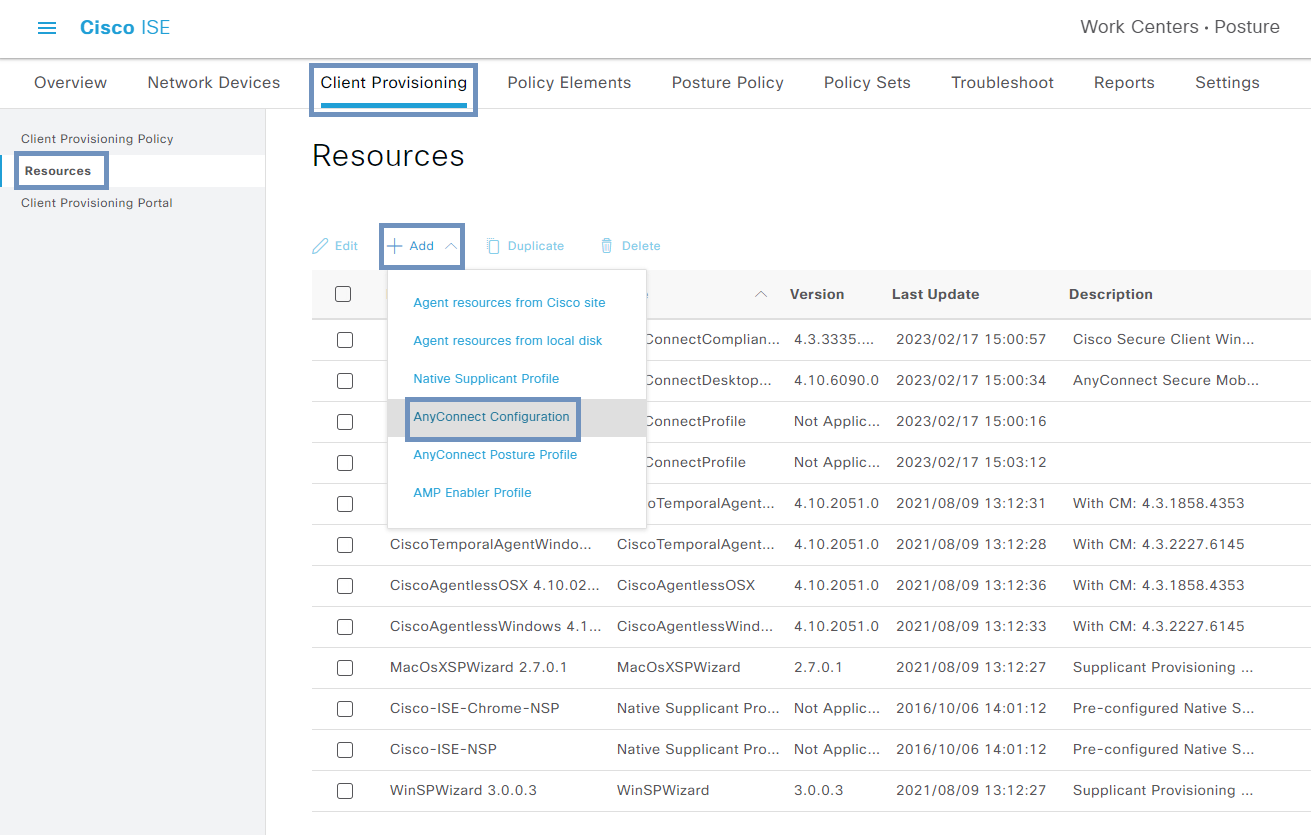1311x835 pixels.
Task: Click CiscoAgentlessOSX 4.10.02... name
Action: click(x=495, y=586)
